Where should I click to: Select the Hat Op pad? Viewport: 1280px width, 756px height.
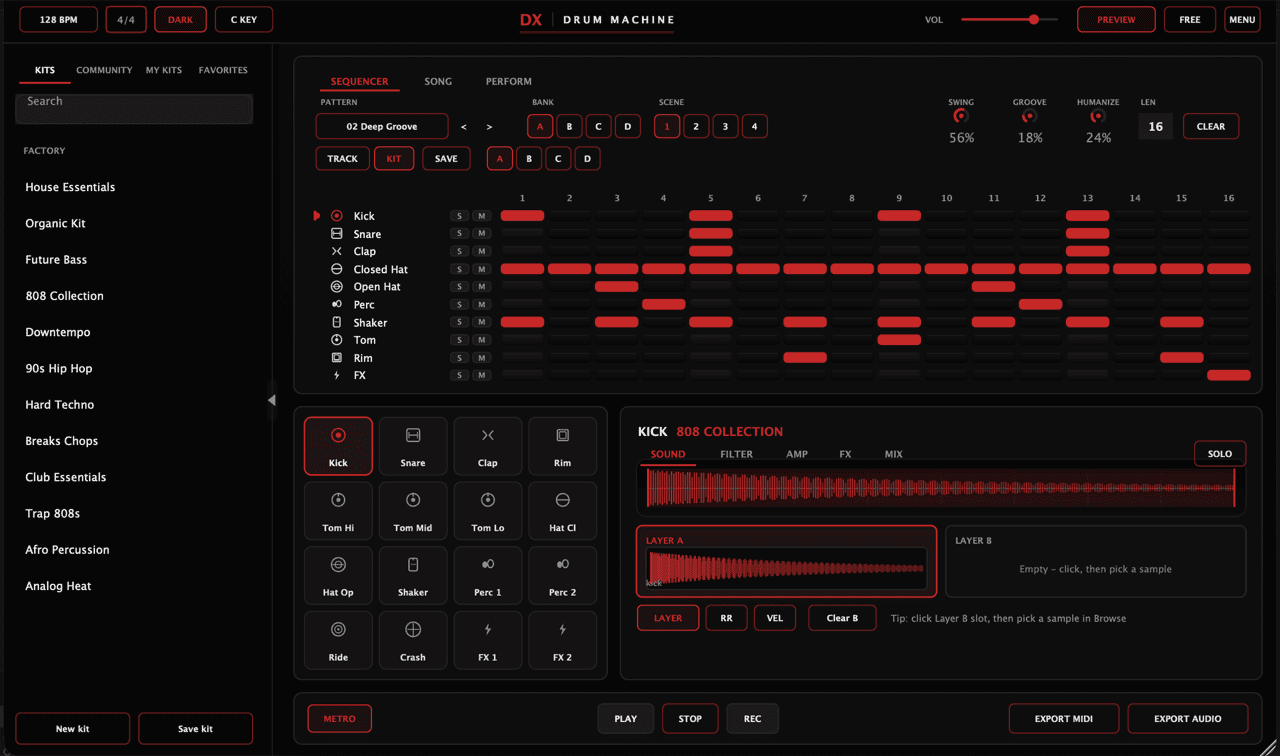click(338, 575)
